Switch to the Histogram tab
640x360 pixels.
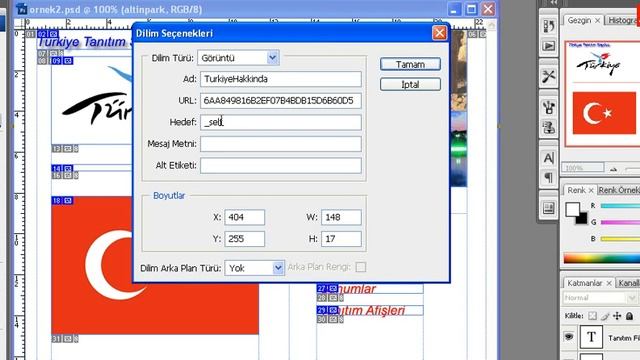pos(622,20)
